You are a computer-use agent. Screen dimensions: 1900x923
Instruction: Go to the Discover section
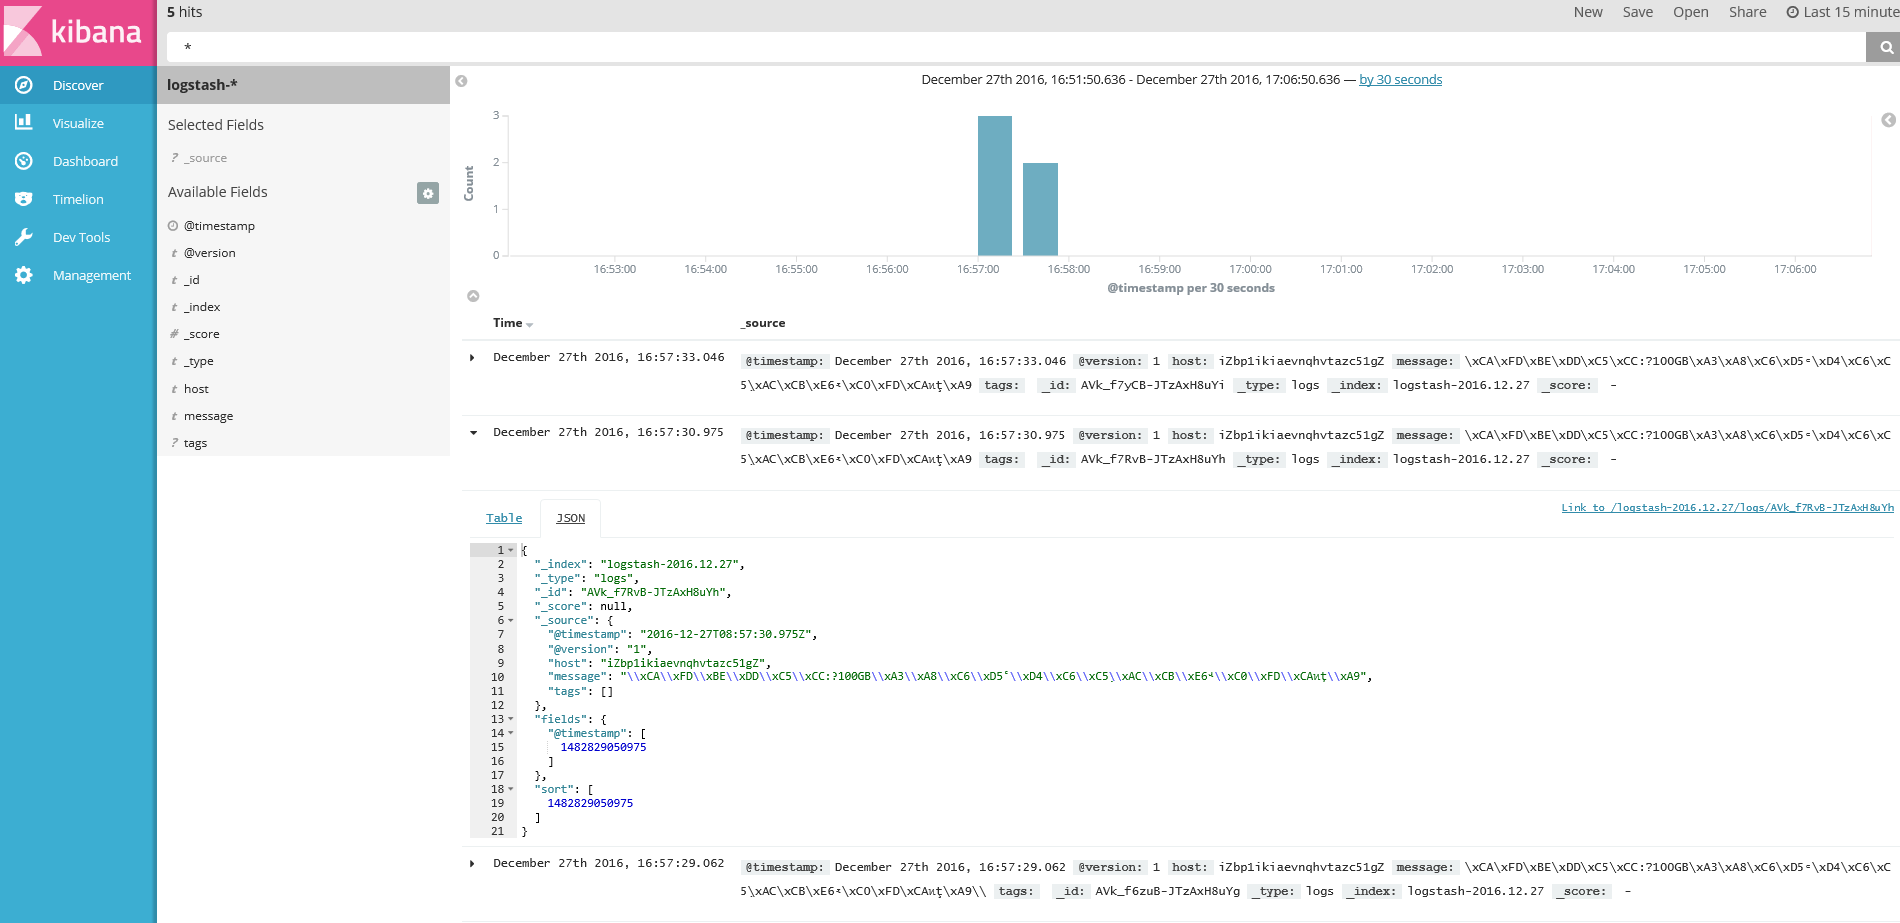click(78, 85)
